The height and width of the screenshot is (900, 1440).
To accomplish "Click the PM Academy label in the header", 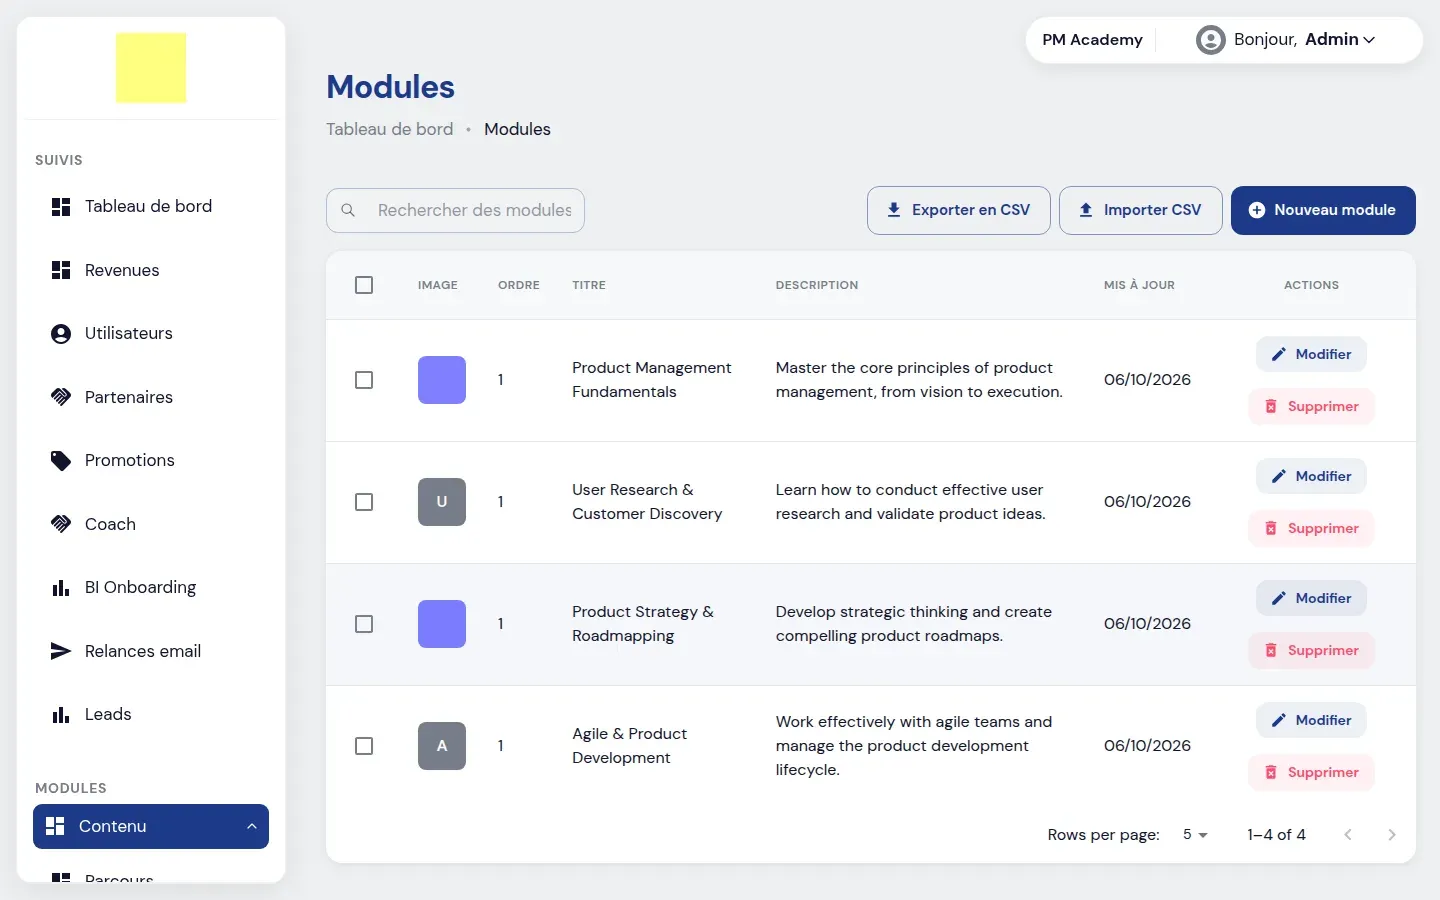I will [x=1092, y=40].
